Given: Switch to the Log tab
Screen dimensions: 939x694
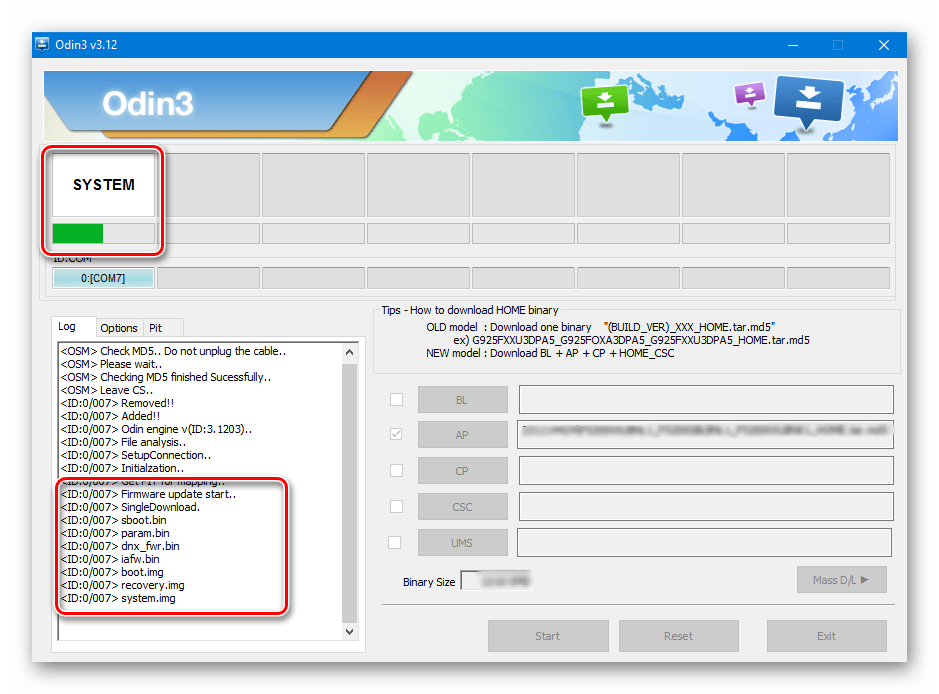Looking at the screenshot, I should click(73, 326).
